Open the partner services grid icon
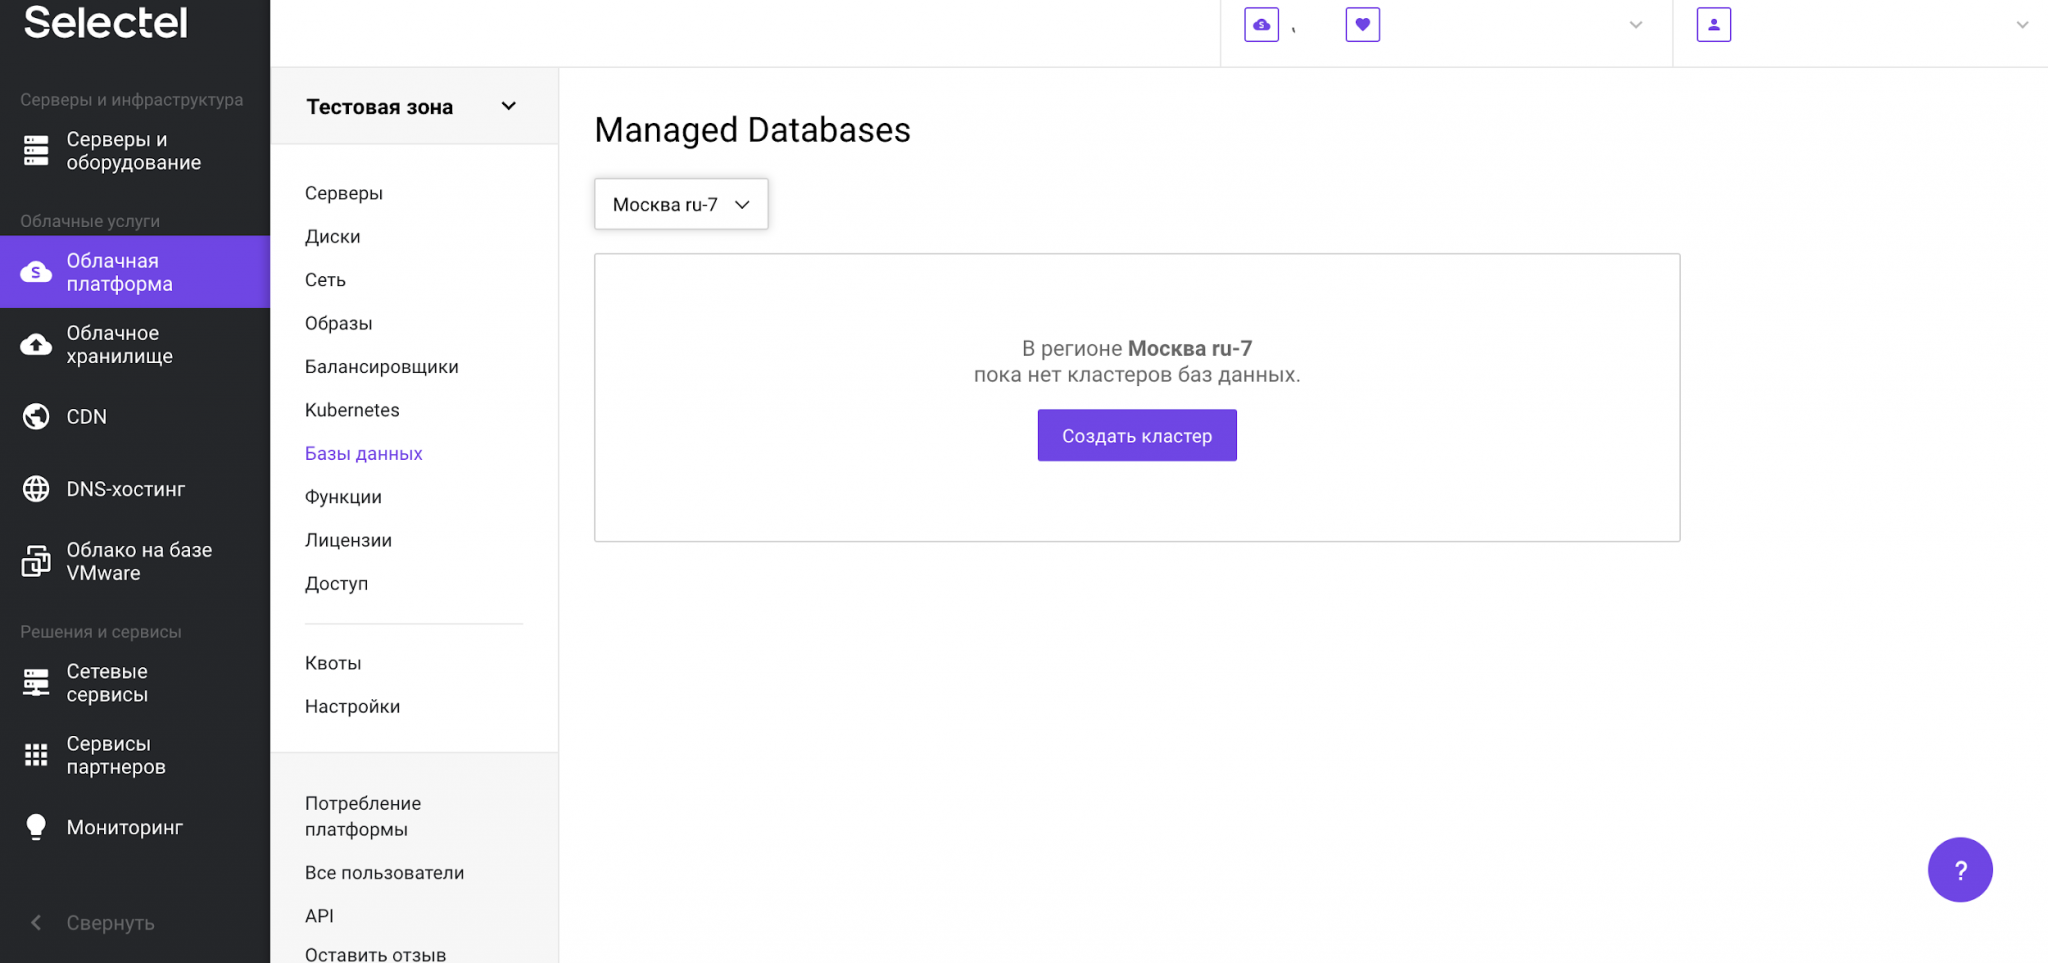The image size is (2048, 963). (x=36, y=755)
